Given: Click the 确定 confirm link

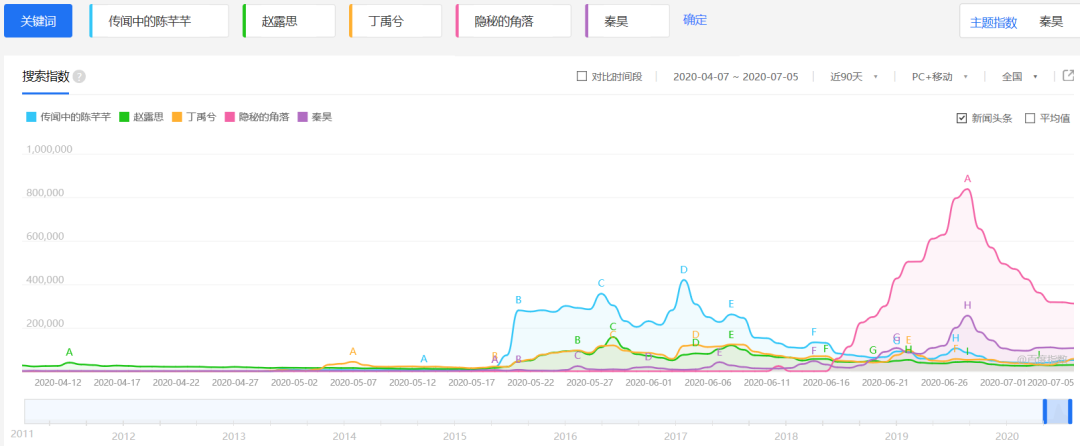Looking at the screenshot, I should coord(694,20).
